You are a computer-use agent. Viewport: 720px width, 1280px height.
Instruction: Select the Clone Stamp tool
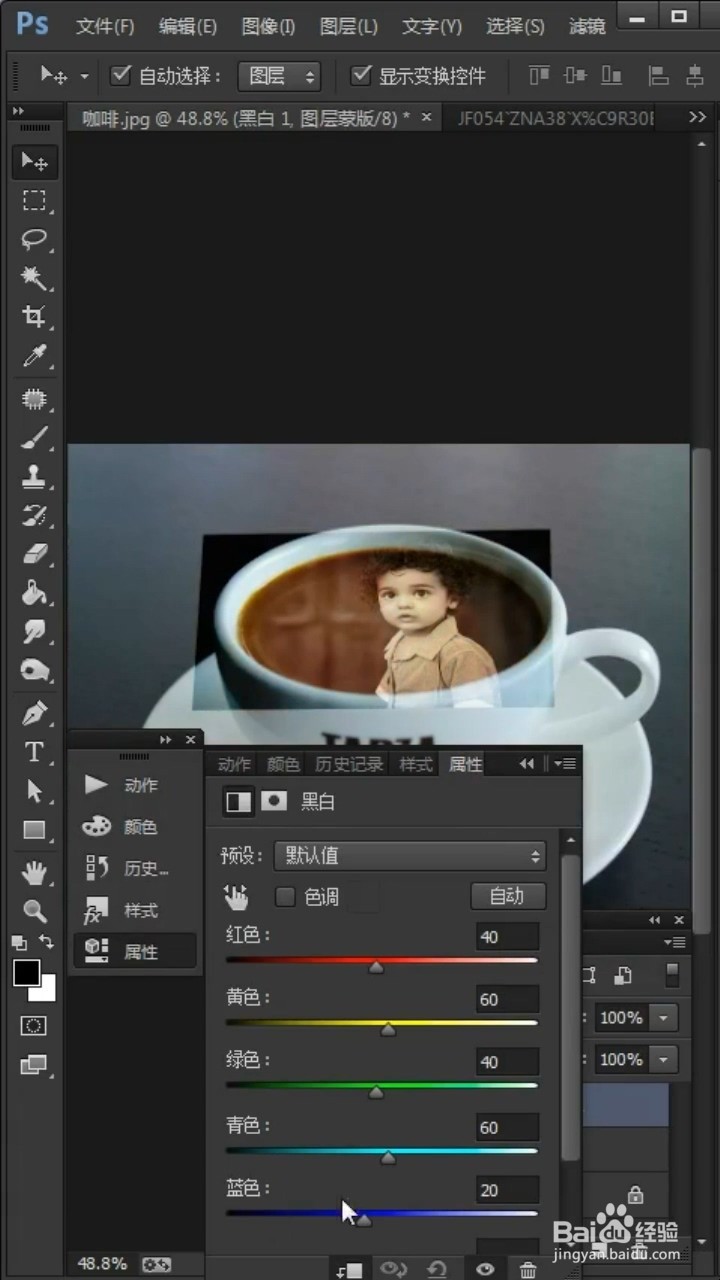(34, 477)
